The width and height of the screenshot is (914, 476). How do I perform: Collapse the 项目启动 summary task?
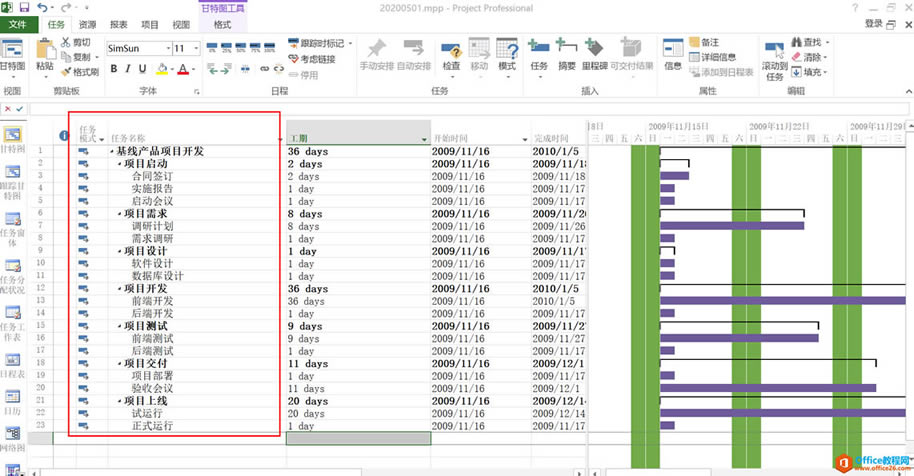point(119,165)
